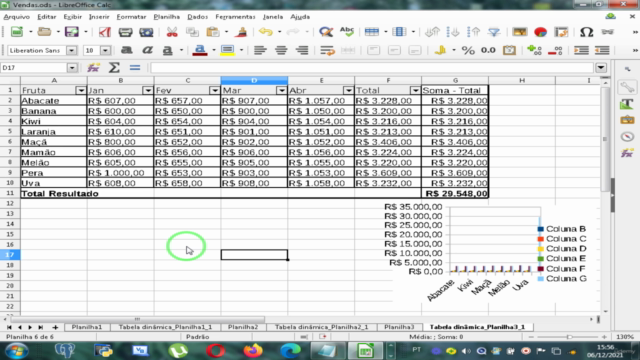The width and height of the screenshot is (640, 360).
Task: Click the Paste icon
Action: (x=213, y=32)
